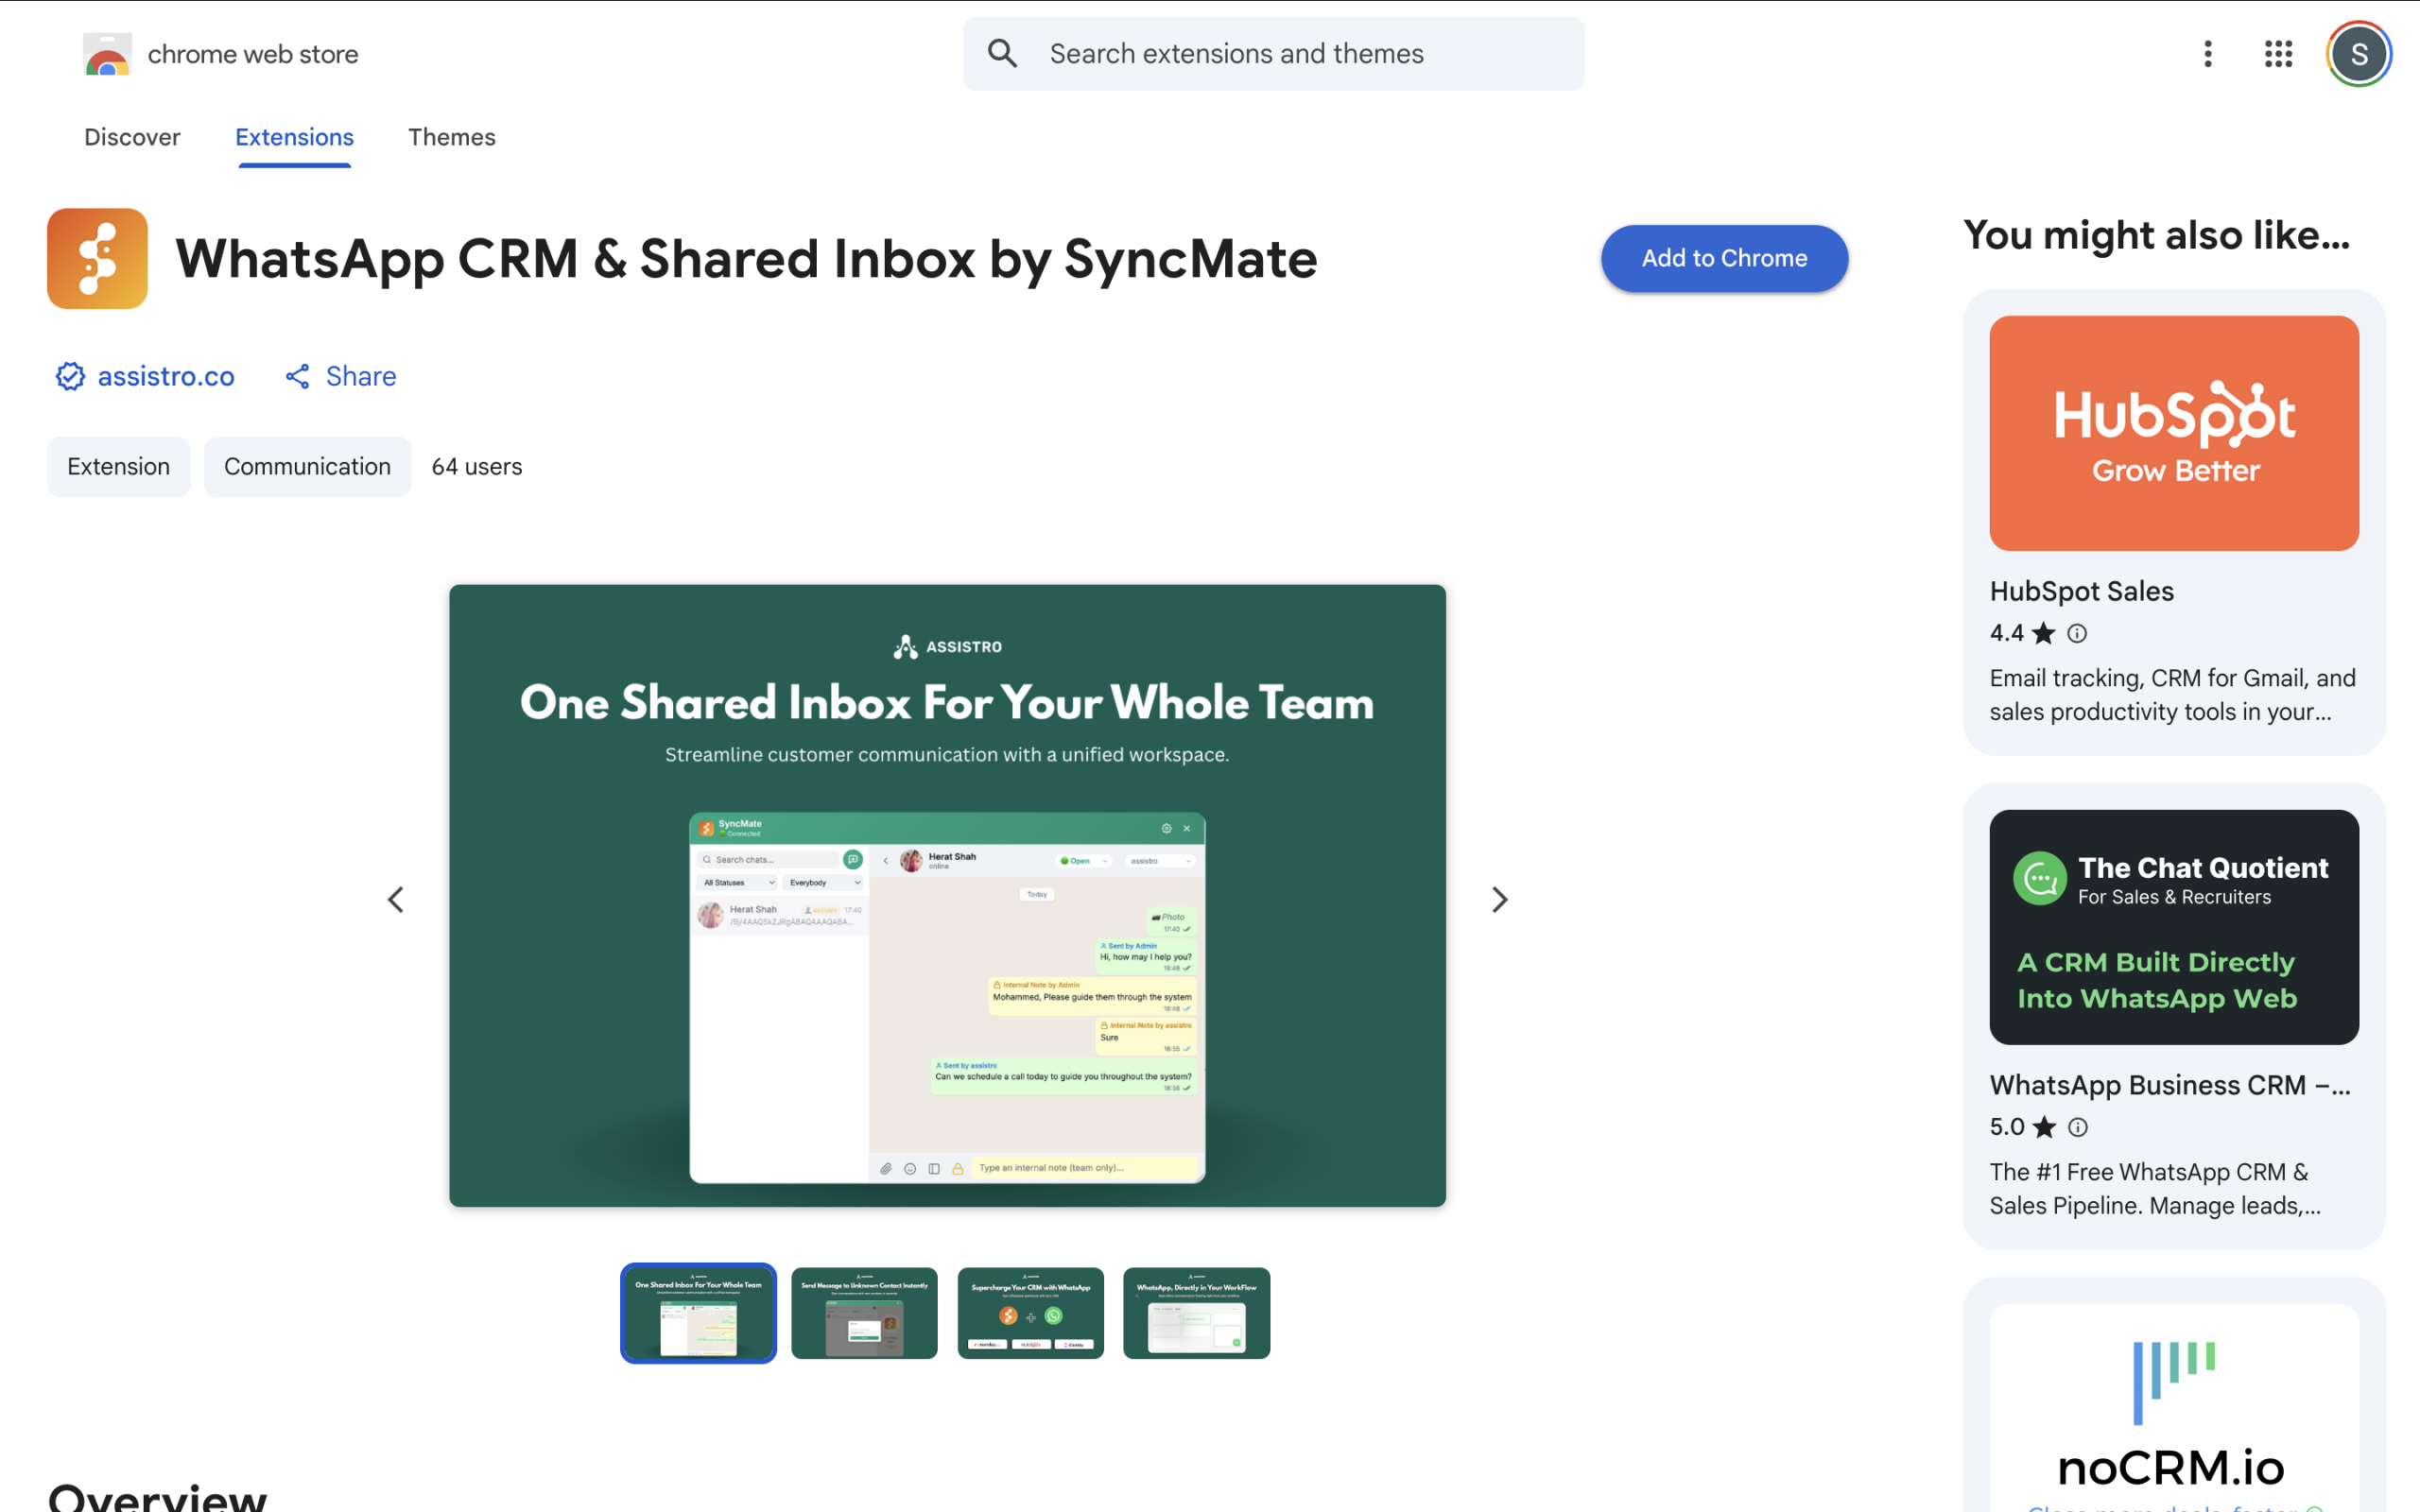The height and width of the screenshot is (1512, 2420).
Task: Switch to the Discover tab
Action: click(x=132, y=137)
